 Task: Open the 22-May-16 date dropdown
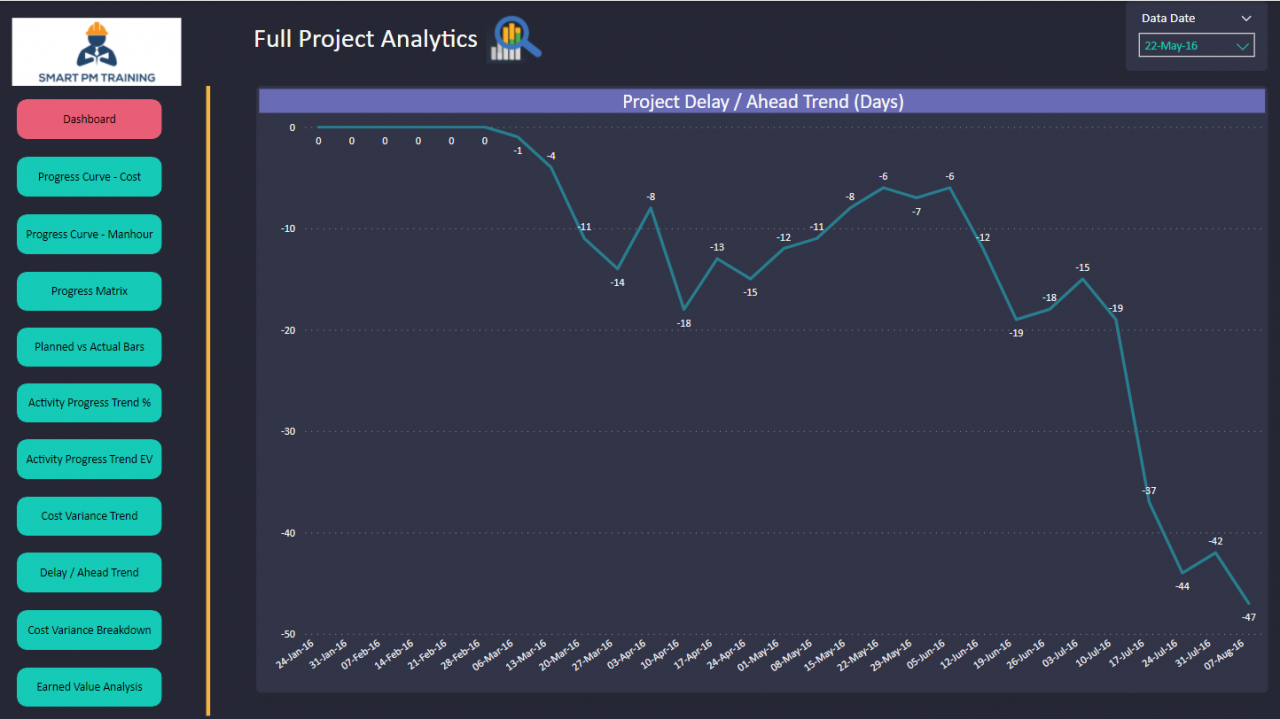pos(1196,46)
